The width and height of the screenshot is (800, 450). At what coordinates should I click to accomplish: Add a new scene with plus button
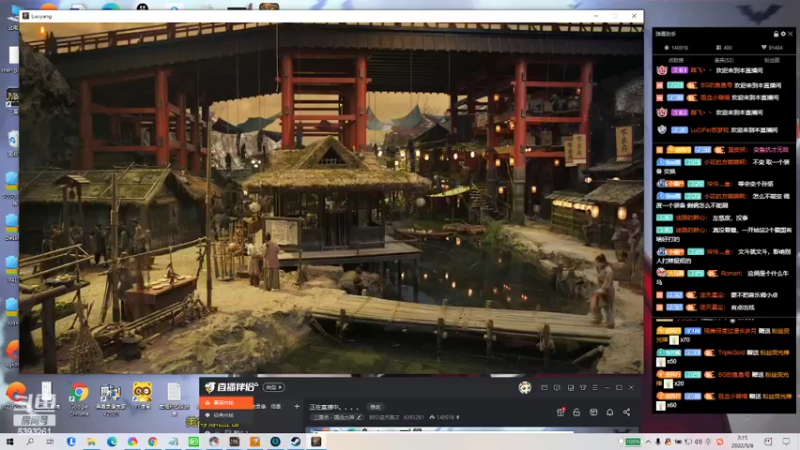pos(297,406)
